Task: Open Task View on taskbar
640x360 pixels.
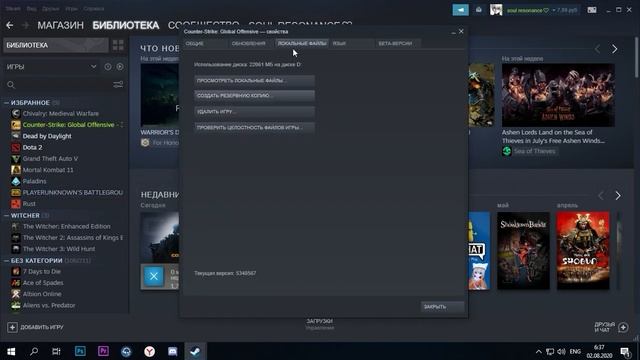Action: [56, 351]
